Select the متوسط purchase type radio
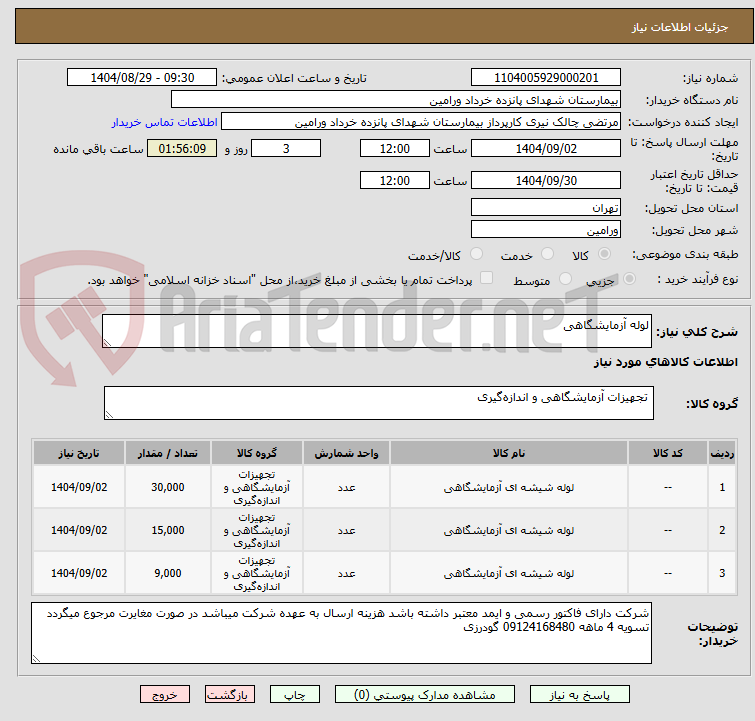Image resolution: width=755 pixels, height=721 pixels. [x=565, y=279]
